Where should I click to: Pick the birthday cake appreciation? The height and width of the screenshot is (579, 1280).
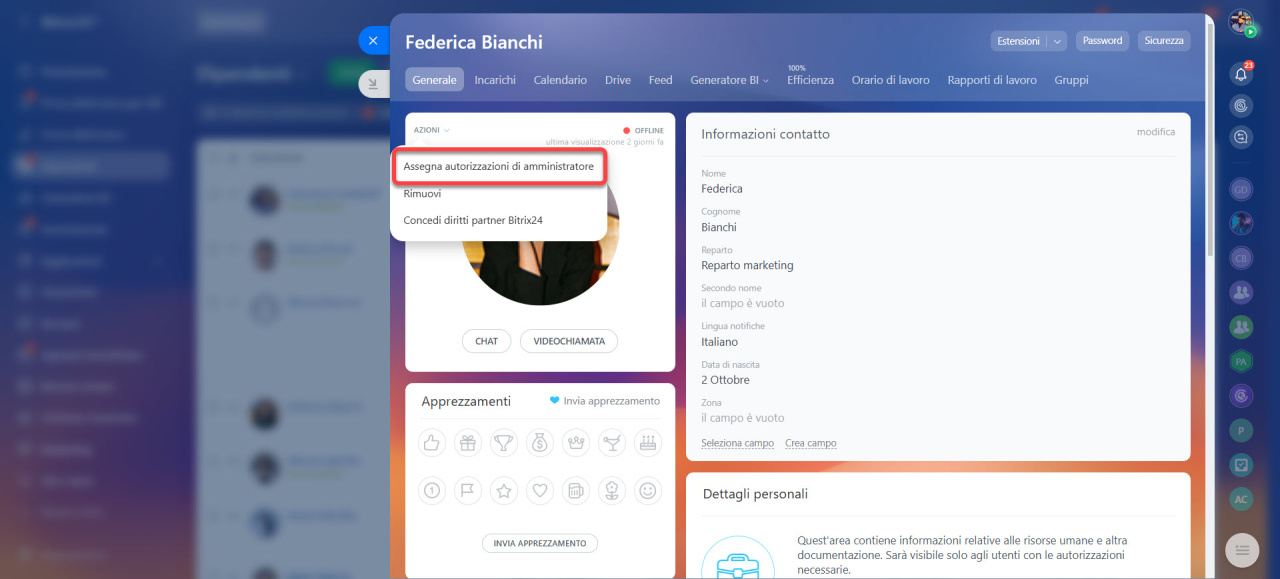[x=648, y=442]
